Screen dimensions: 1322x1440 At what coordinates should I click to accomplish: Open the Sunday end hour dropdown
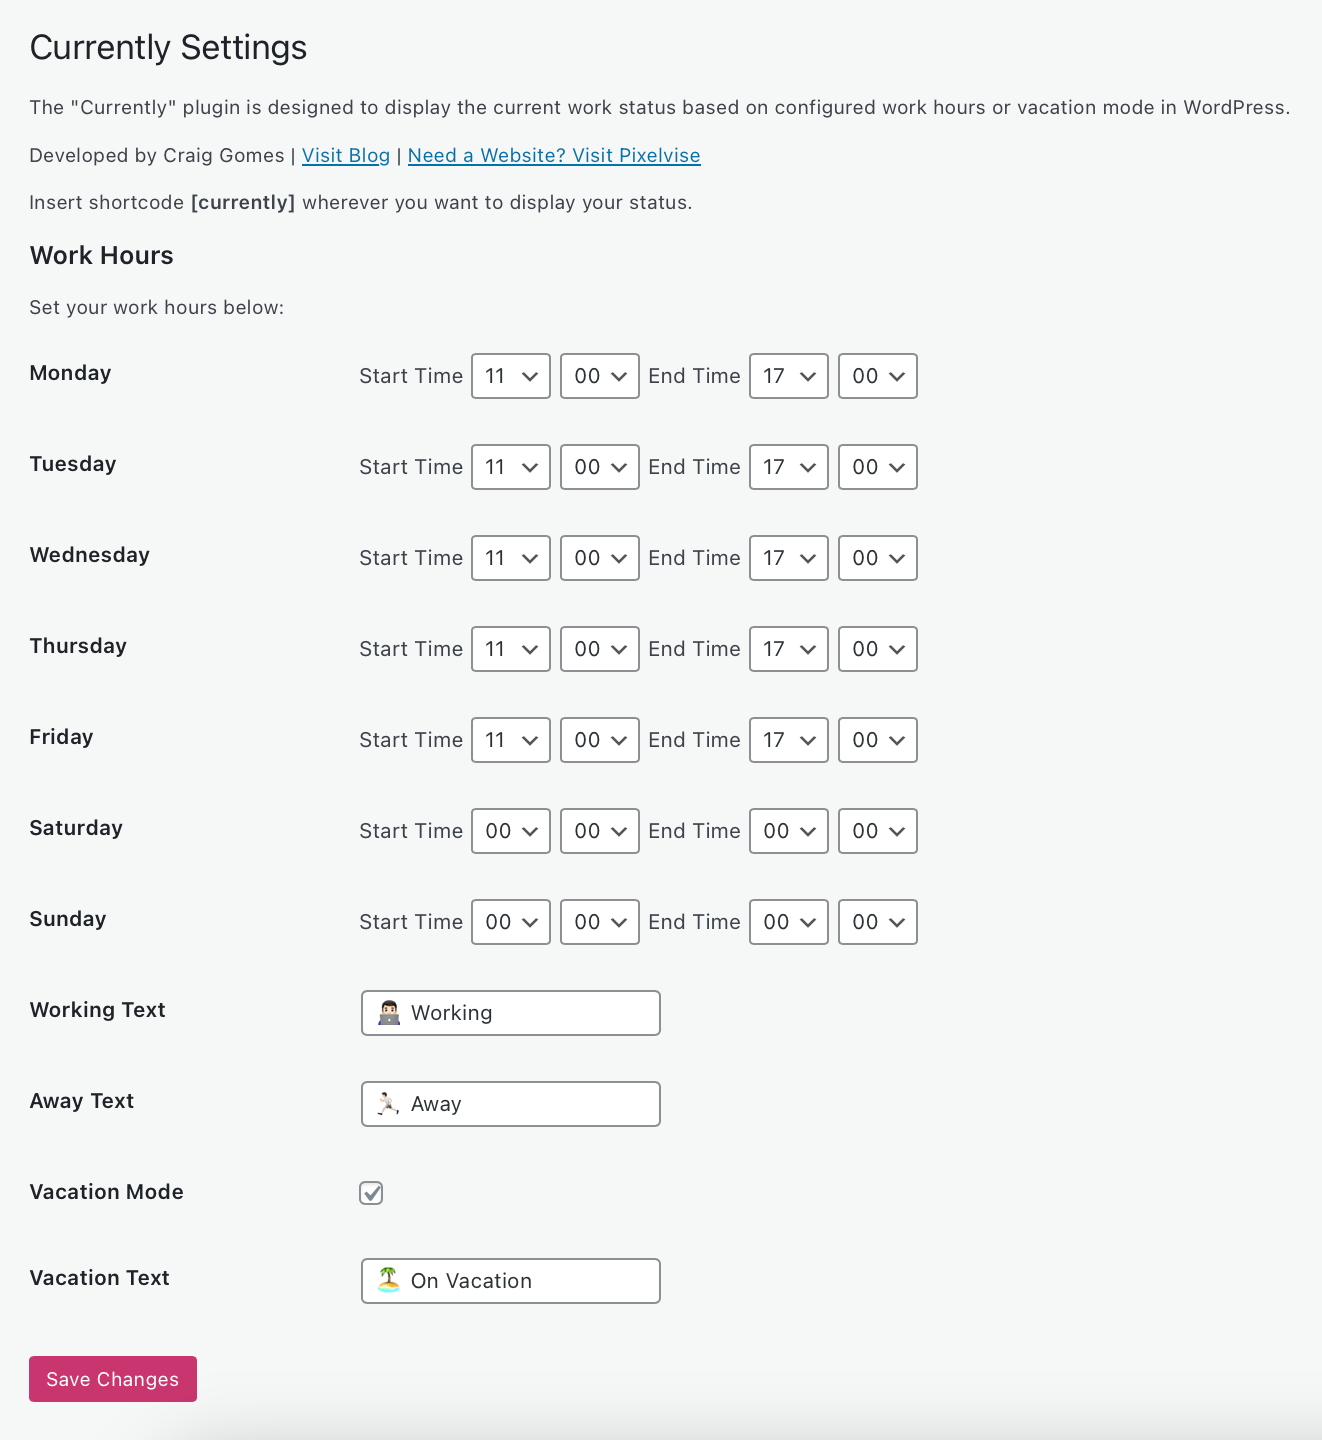coord(788,922)
